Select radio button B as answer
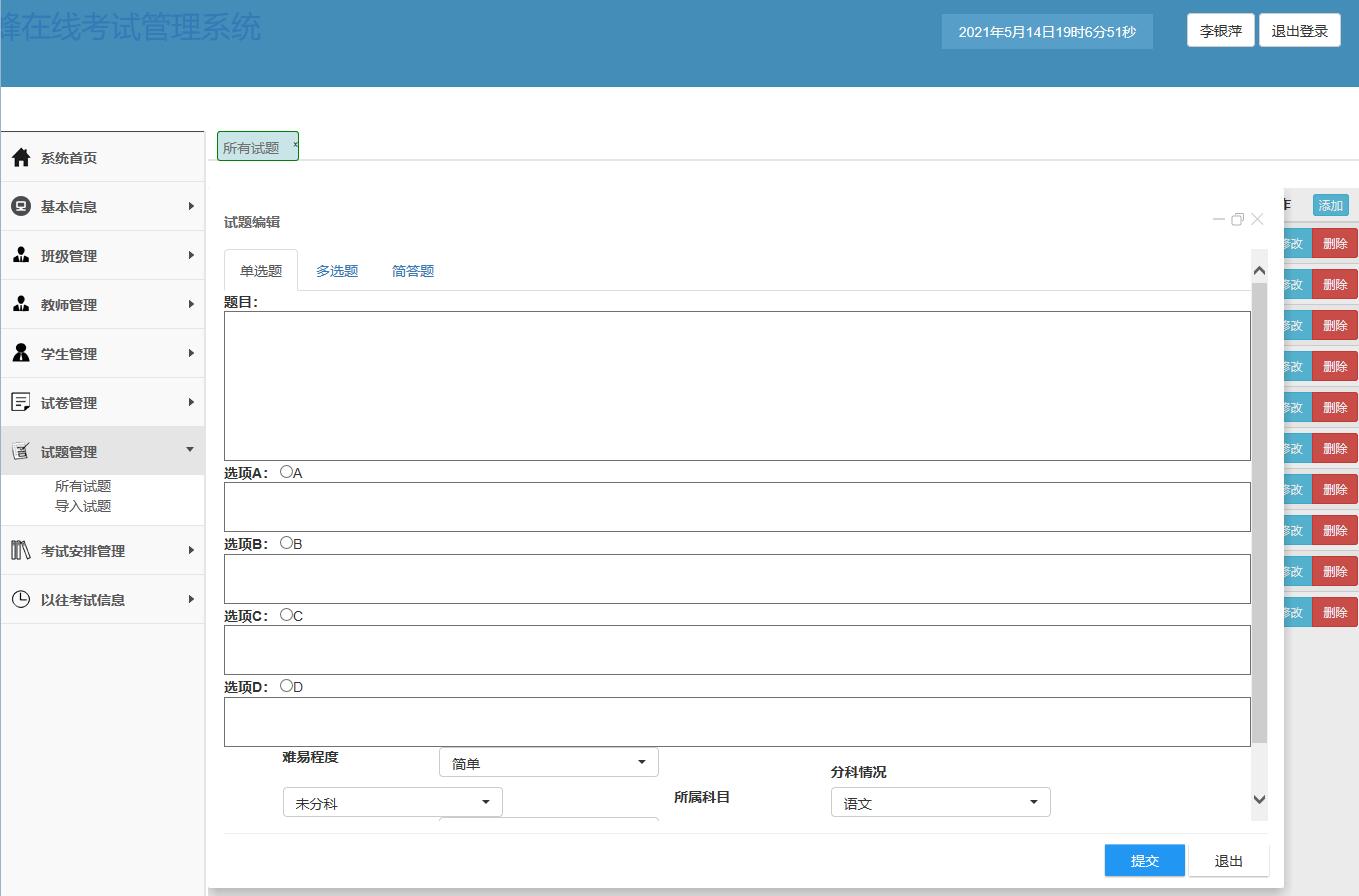The image size is (1359, 896). [x=287, y=543]
